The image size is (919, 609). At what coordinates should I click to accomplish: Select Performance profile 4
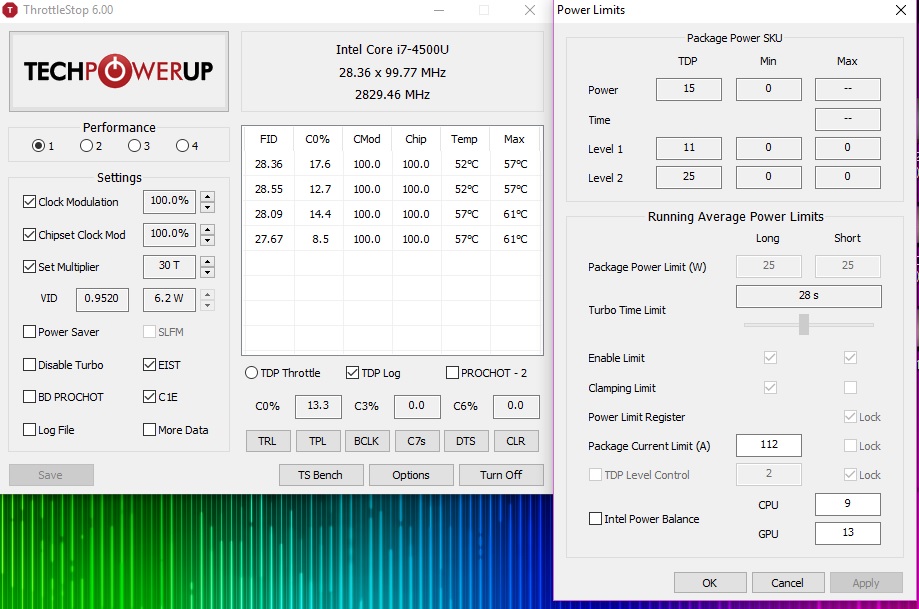coord(182,145)
